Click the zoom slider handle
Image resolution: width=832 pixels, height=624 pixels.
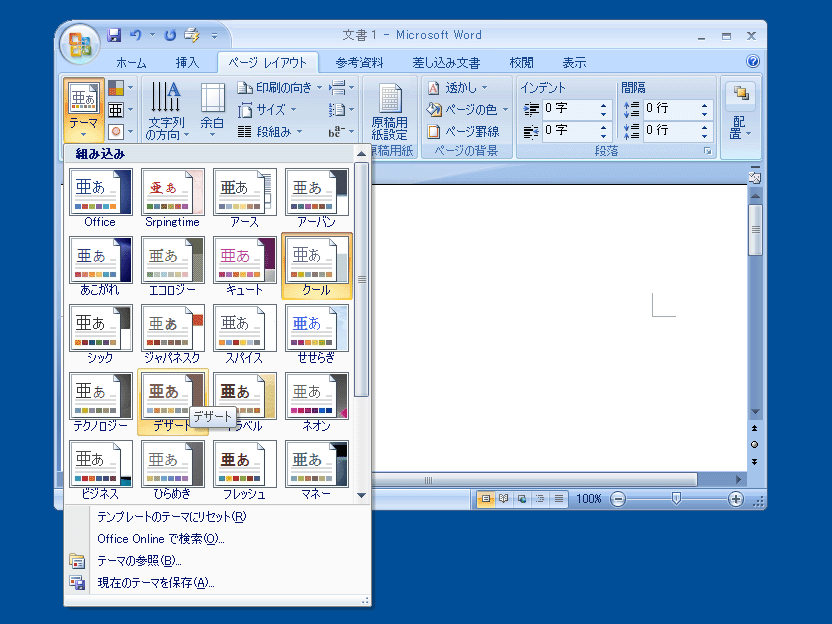tap(676, 499)
